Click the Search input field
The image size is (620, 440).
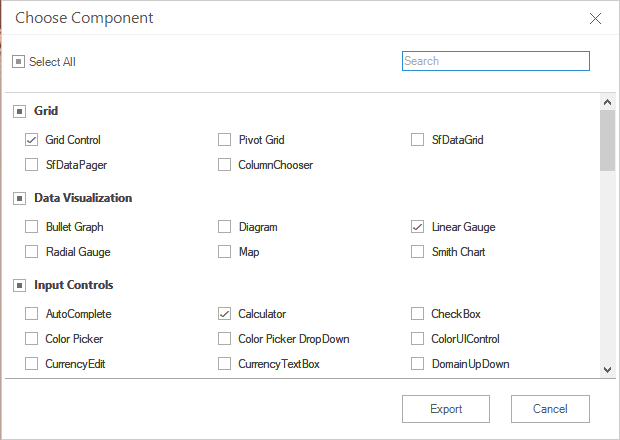pyautogui.click(x=495, y=61)
